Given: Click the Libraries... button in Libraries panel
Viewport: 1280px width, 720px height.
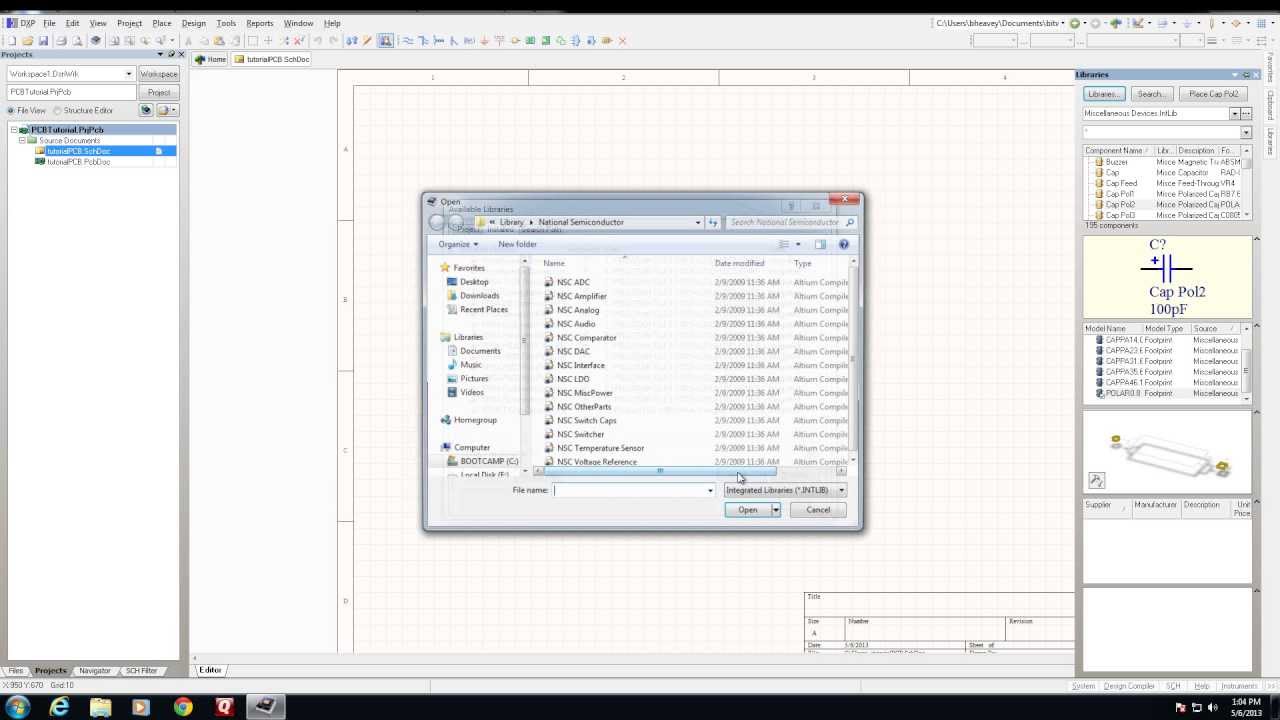Looking at the screenshot, I should click(1103, 94).
